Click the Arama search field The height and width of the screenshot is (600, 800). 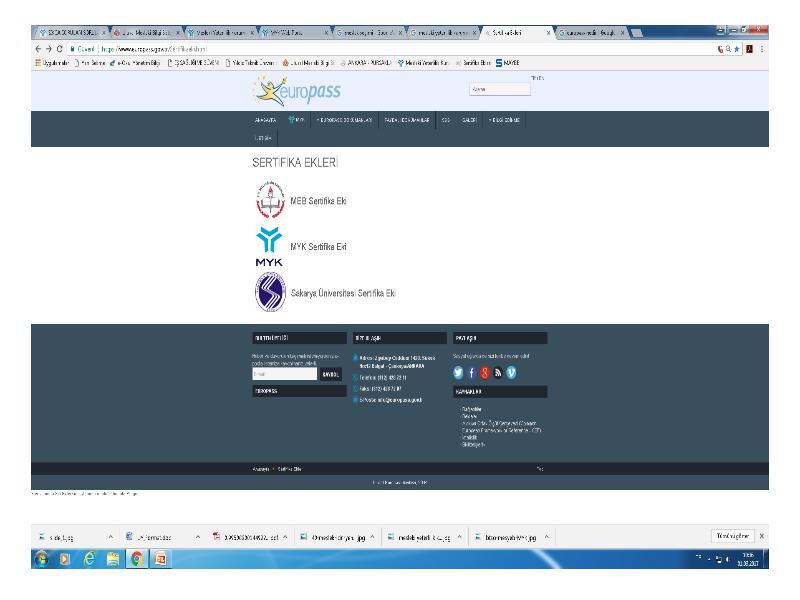click(500, 89)
